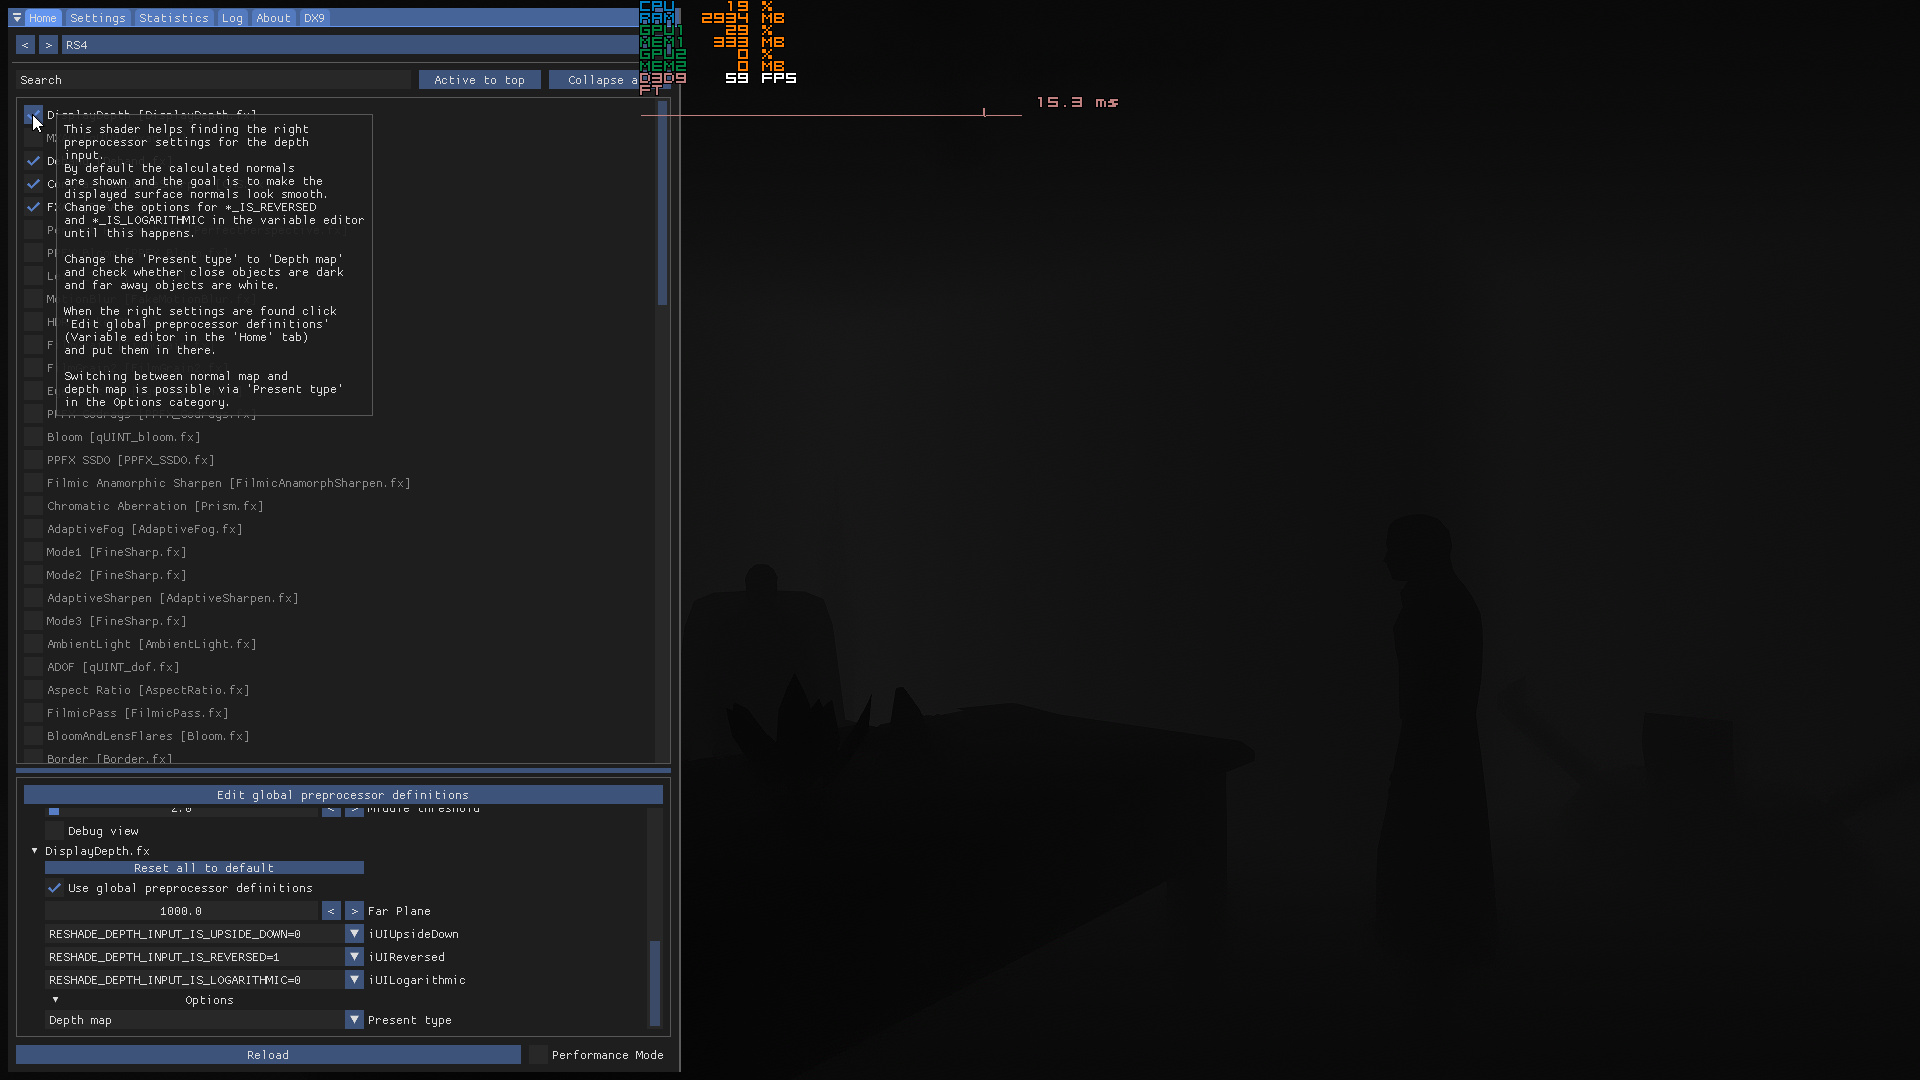
Task: Switch to the Settings tab
Action: pos(98,18)
